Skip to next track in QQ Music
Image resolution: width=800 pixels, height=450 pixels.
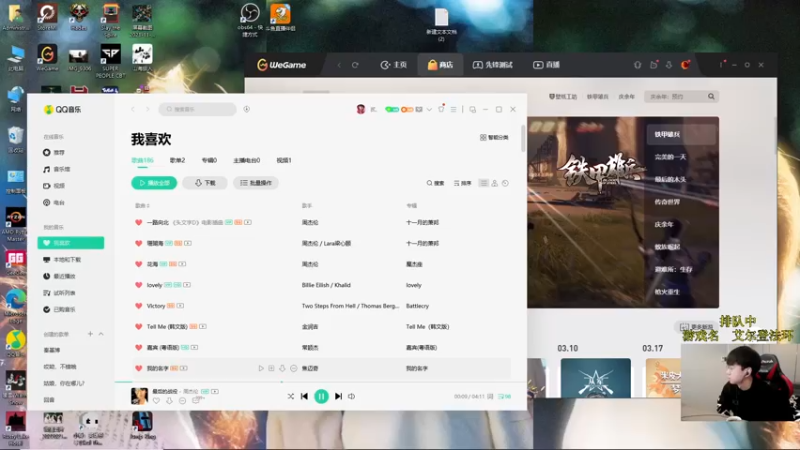click(x=338, y=396)
